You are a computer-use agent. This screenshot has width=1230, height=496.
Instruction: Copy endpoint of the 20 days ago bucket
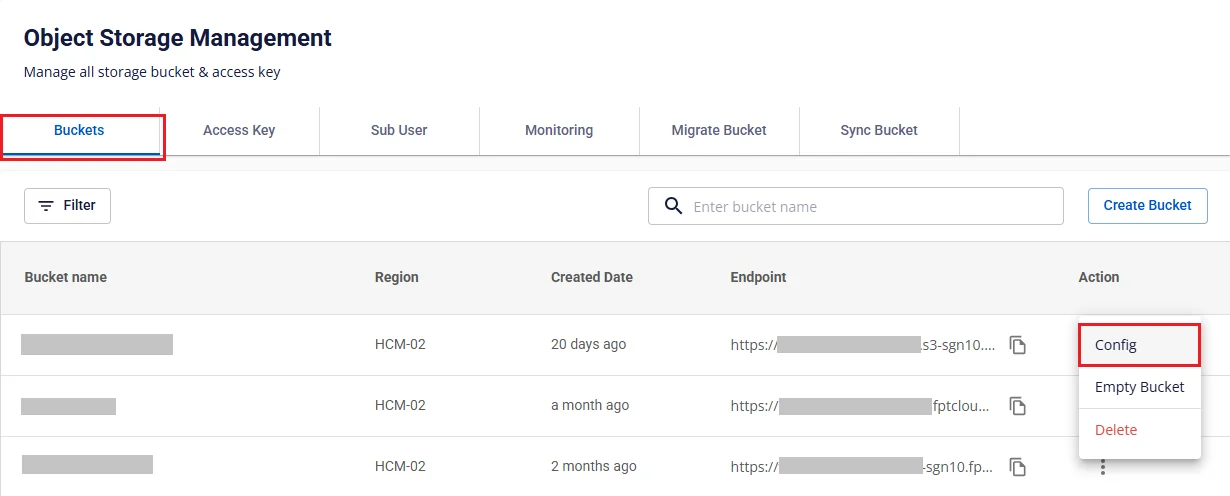pos(1018,345)
